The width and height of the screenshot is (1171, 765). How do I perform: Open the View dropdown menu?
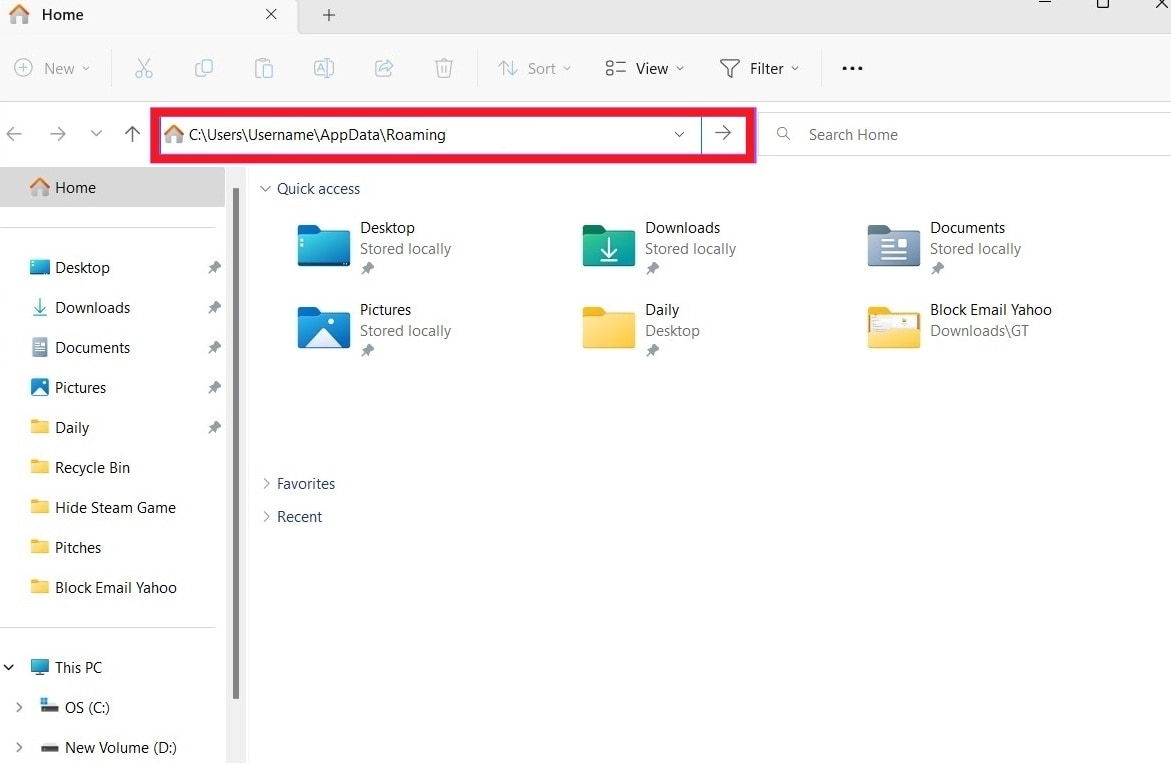coord(644,69)
